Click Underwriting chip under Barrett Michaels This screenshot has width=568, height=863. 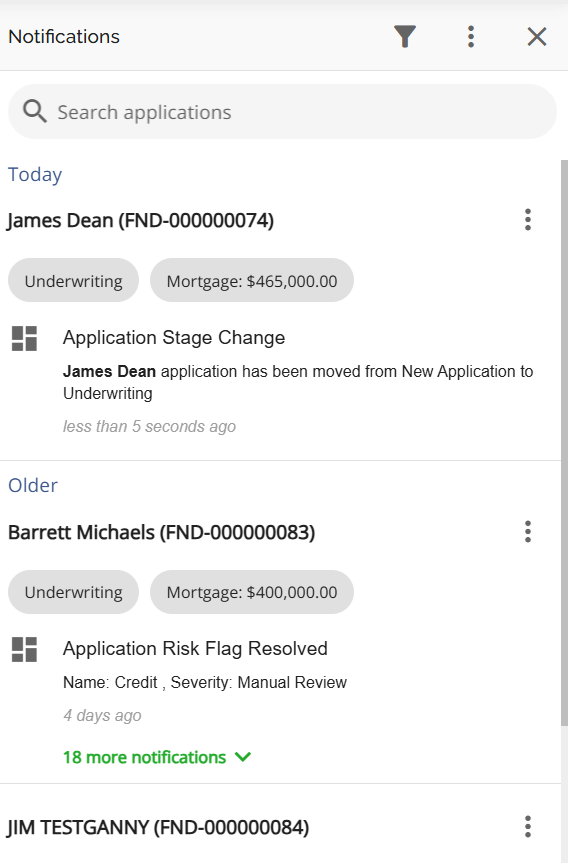[73, 592]
